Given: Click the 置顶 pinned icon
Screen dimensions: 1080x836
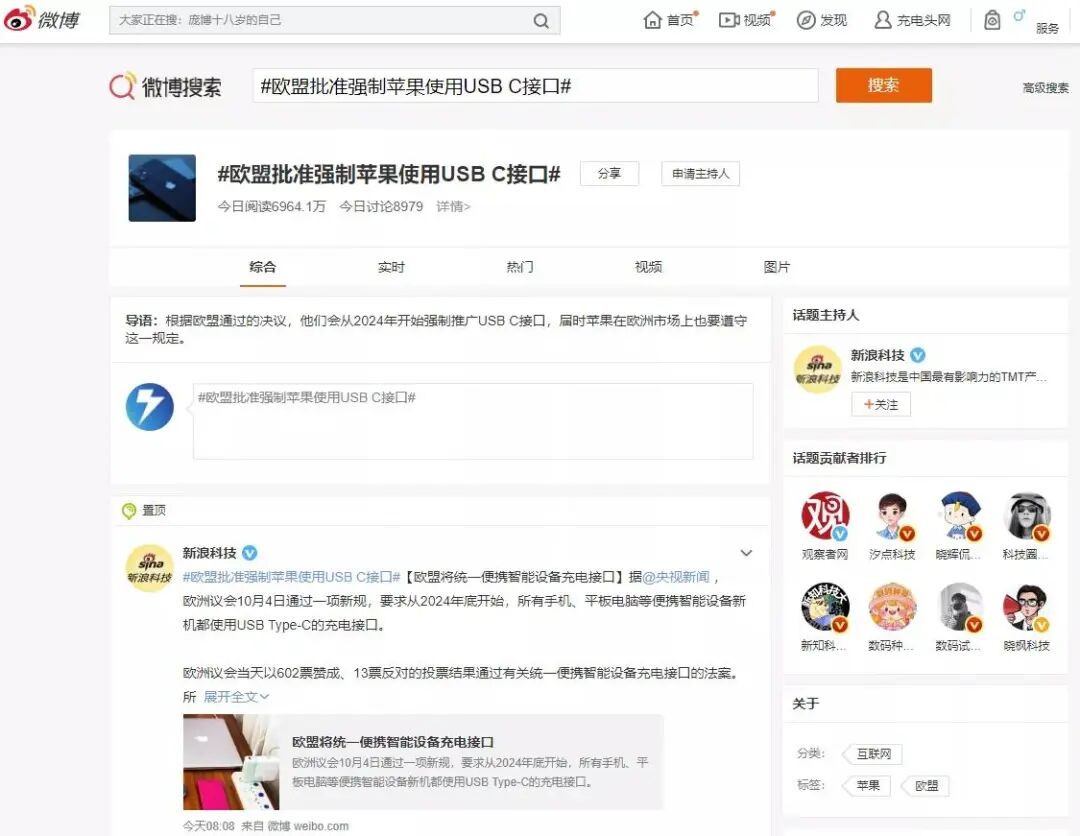Looking at the screenshot, I should (129, 511).
